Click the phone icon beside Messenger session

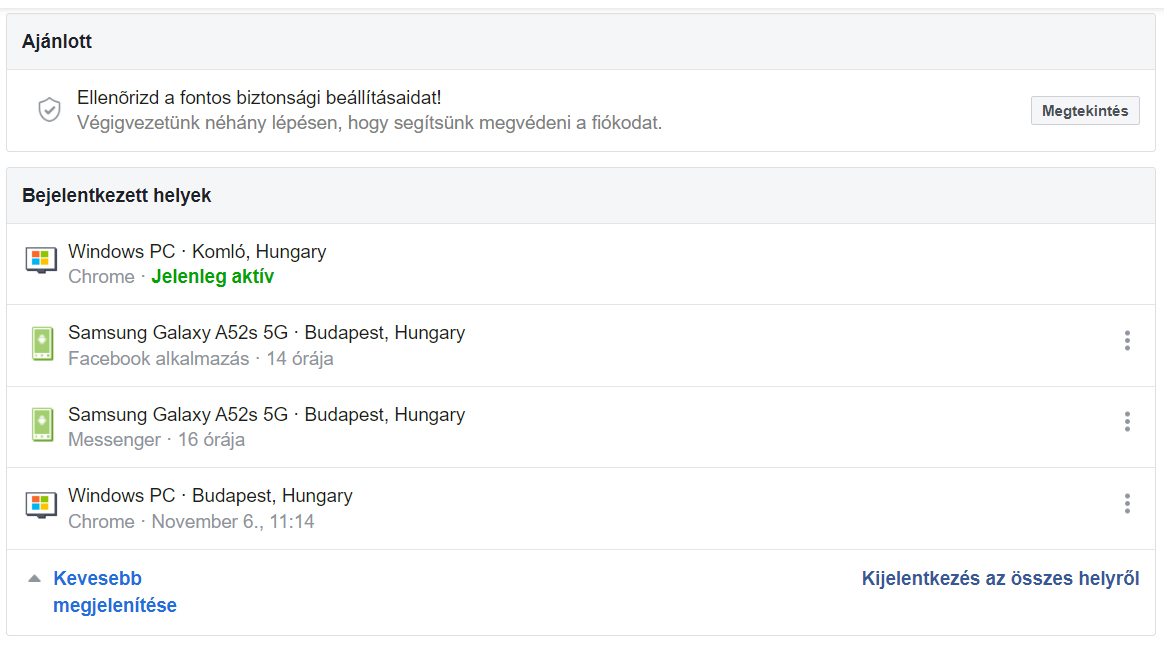coord(42,425)
